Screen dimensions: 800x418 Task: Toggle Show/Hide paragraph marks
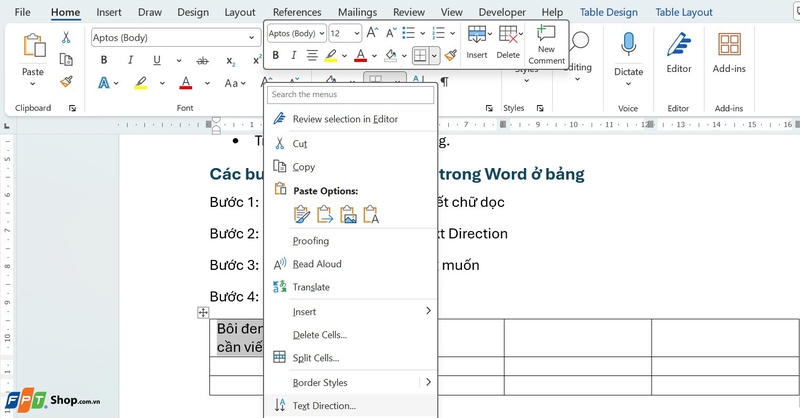click(x=444, y=82)
